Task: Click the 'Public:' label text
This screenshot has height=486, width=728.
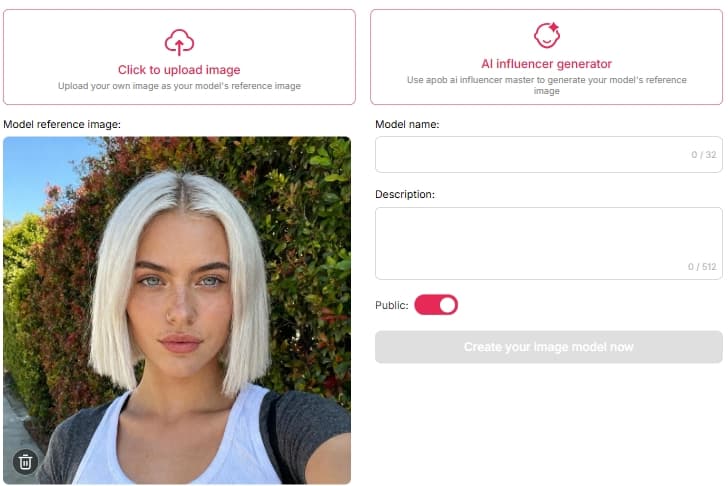Action: [x=392, y=305]
